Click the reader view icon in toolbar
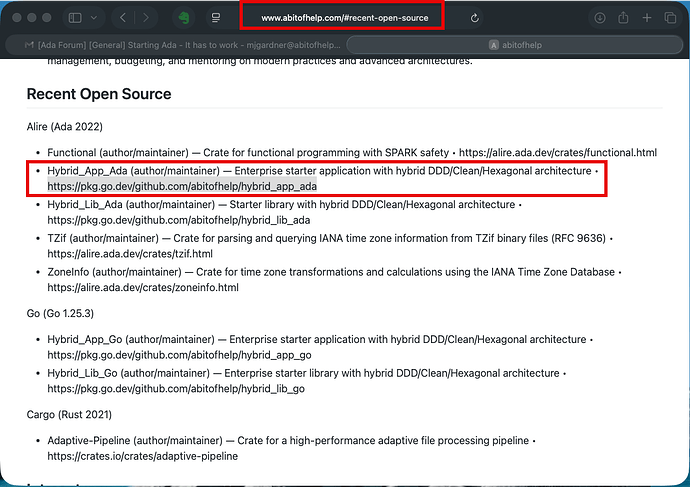The height and width of the screenshot is (487, 690). tap(216, 18)
